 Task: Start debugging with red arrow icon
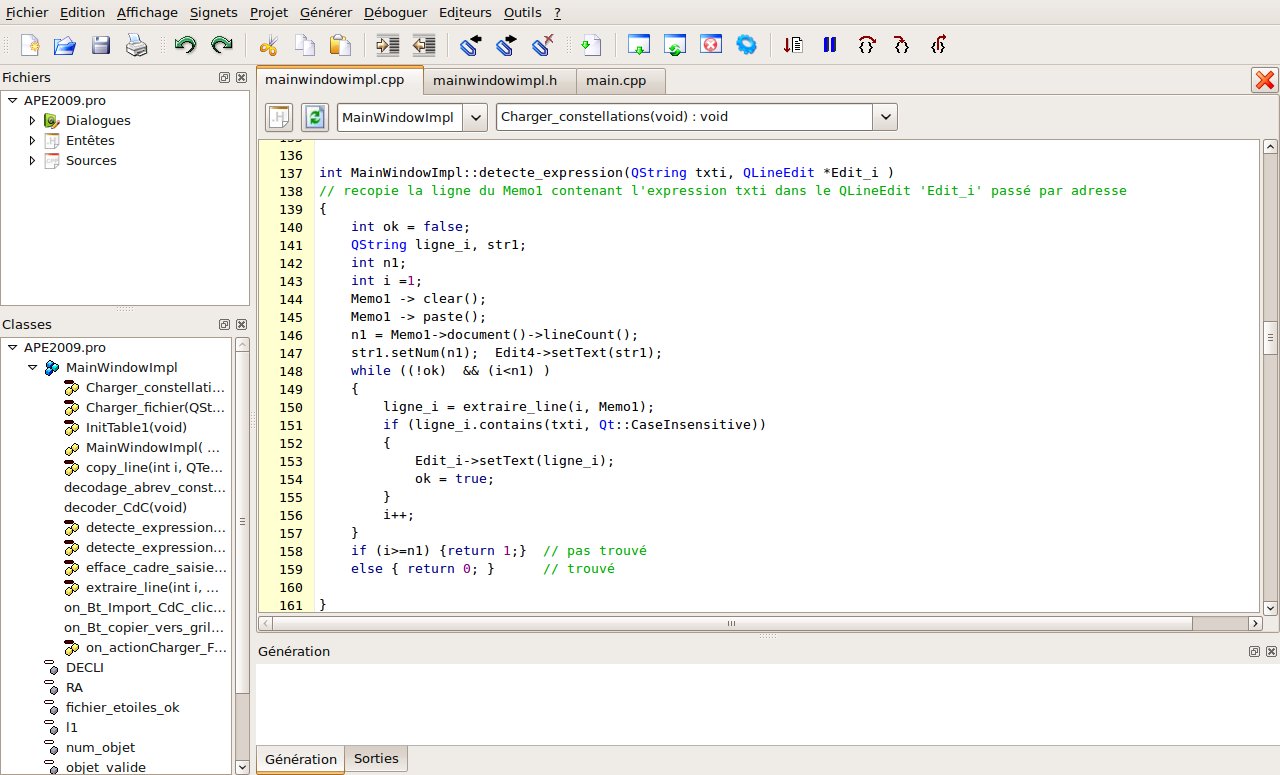click(x=793, y=45)
